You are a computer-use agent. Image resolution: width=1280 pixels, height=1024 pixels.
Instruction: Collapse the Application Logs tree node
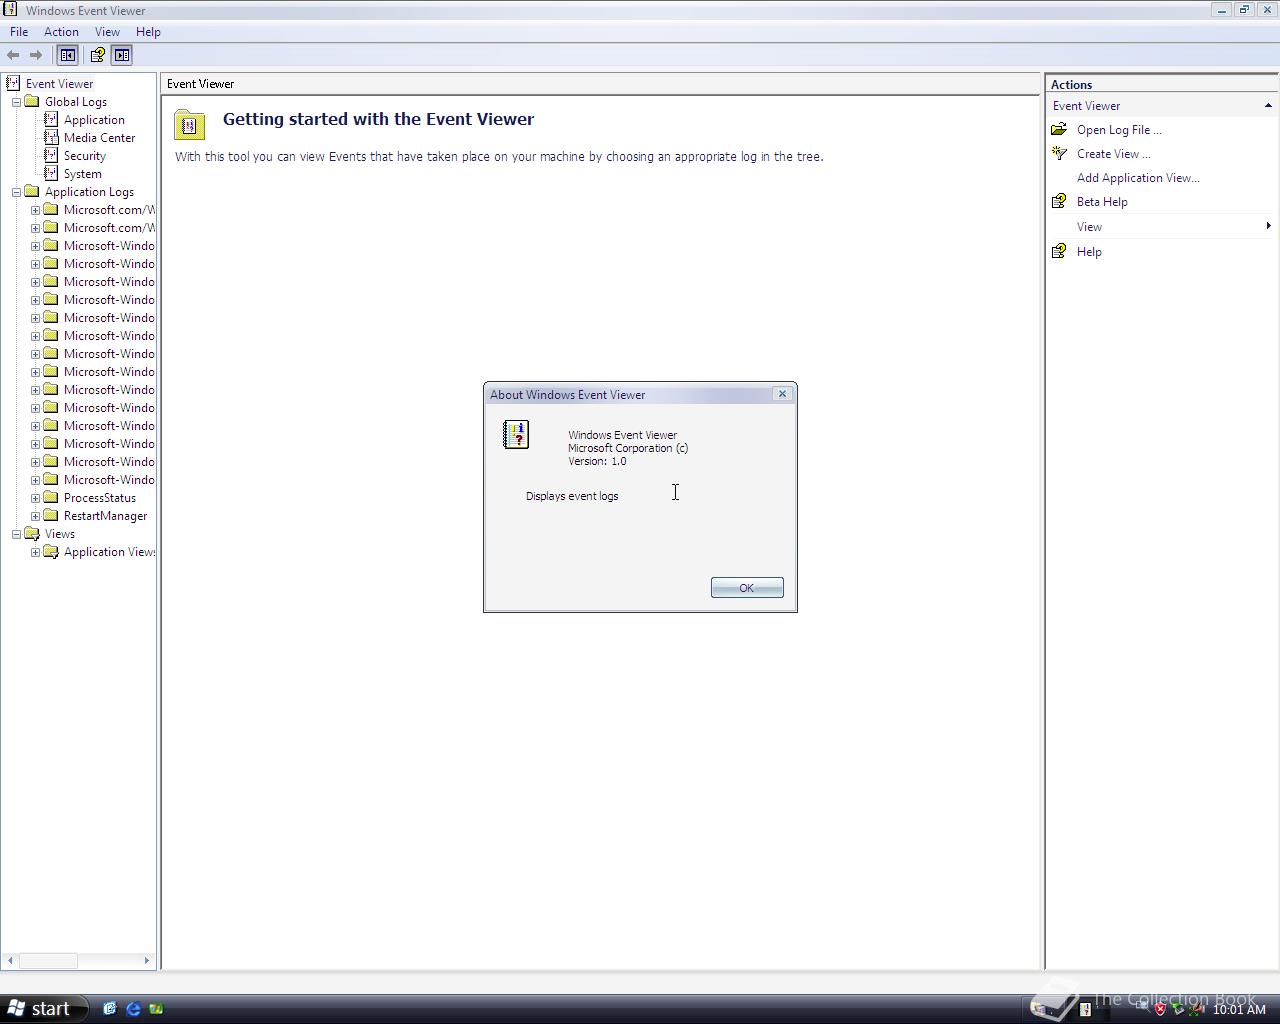pyautogui.click(x=17, y=192)
